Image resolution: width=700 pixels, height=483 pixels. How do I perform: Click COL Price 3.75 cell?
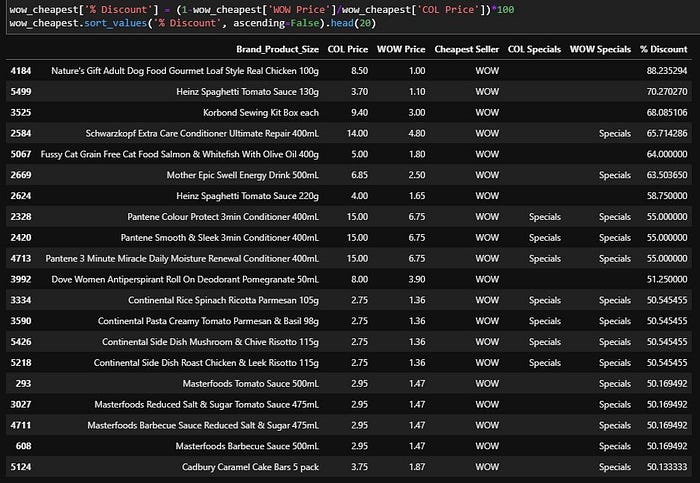click(x=359, y=467)
